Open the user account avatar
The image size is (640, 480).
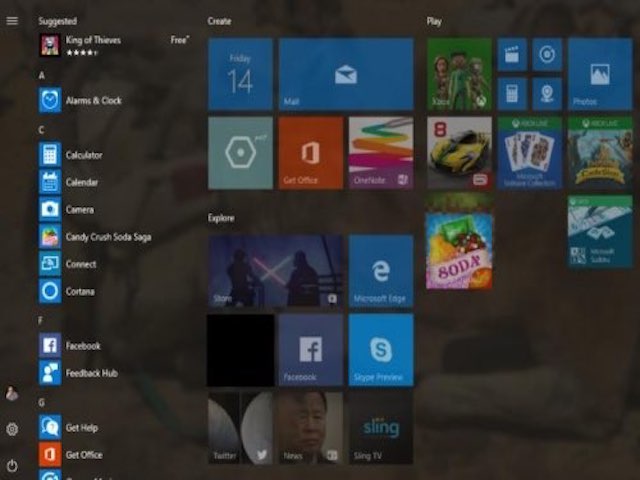tap(12, 393)
